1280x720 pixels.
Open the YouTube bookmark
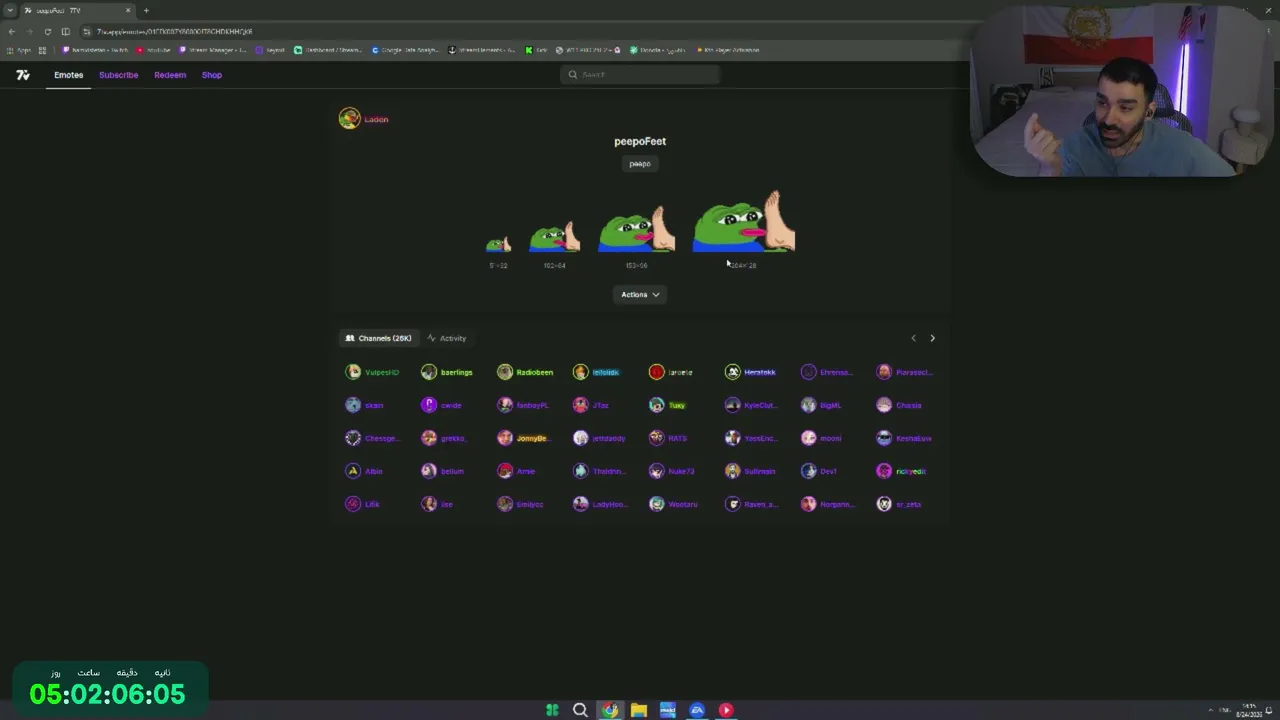pos(154,50)
